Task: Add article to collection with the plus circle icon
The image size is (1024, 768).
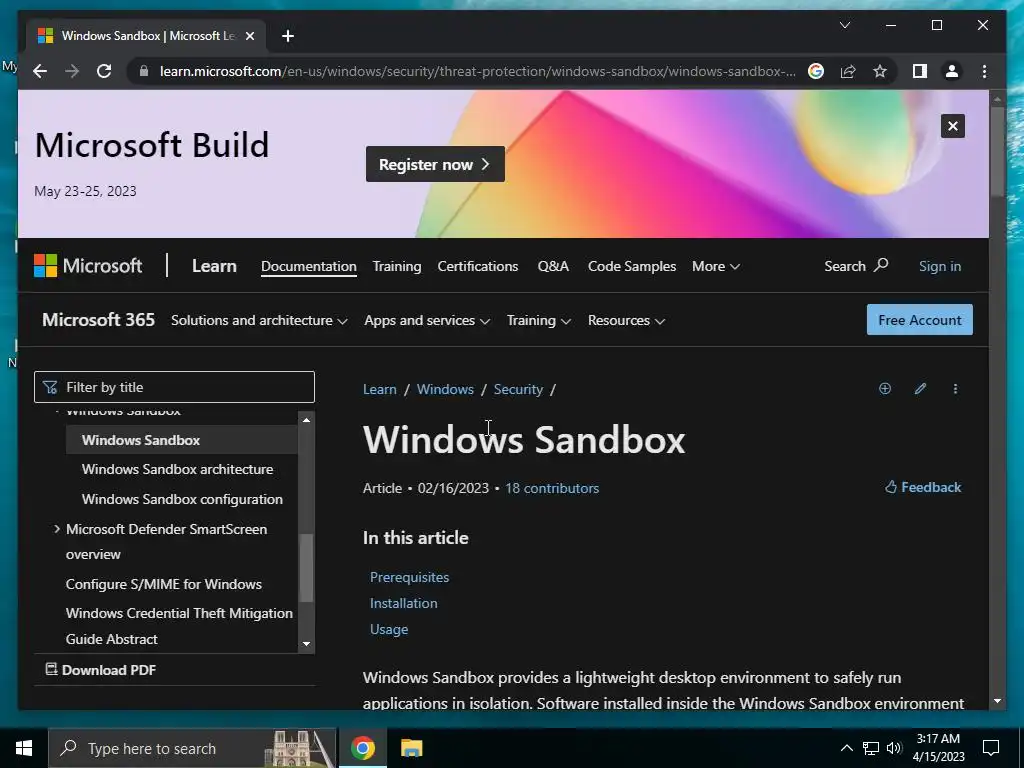Action: tap(885, 389)
